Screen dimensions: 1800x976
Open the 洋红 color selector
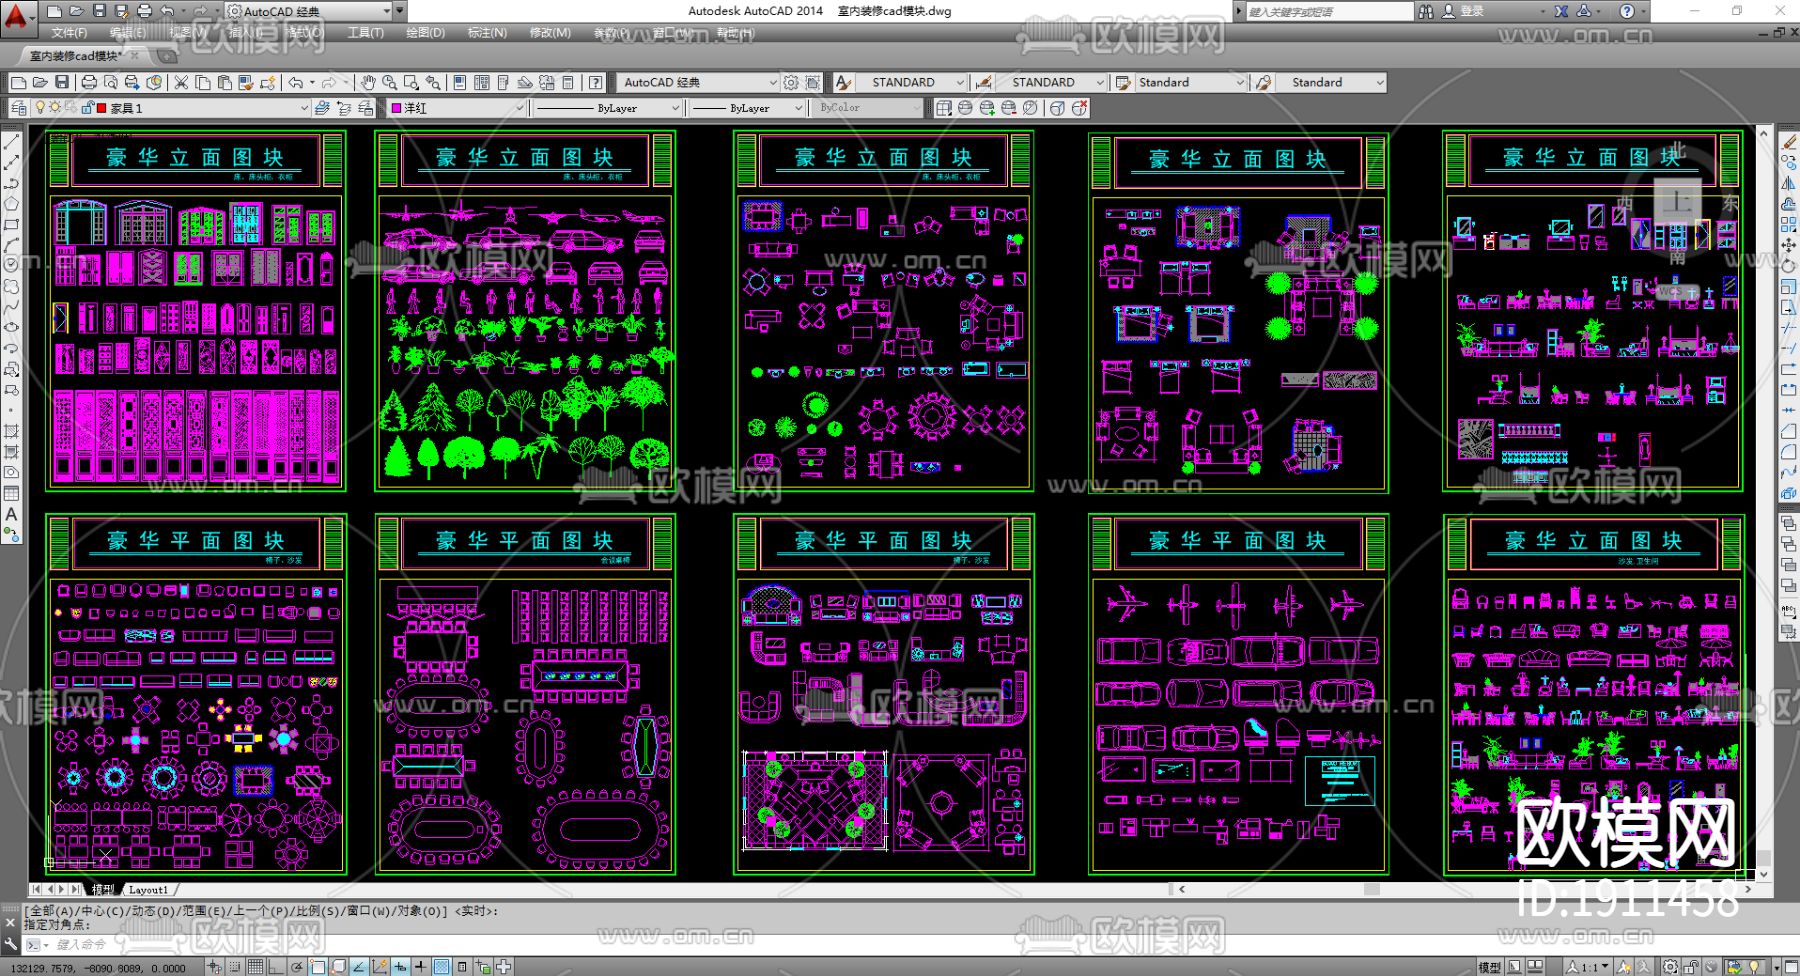(457, 108)
